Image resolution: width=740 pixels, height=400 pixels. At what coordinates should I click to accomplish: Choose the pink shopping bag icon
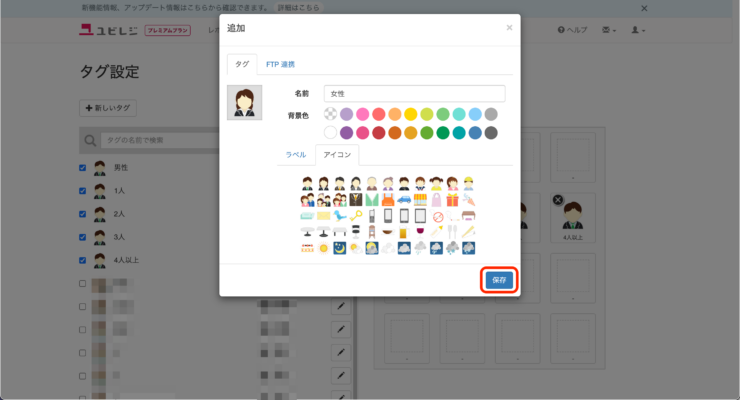[x=436, y=200]
